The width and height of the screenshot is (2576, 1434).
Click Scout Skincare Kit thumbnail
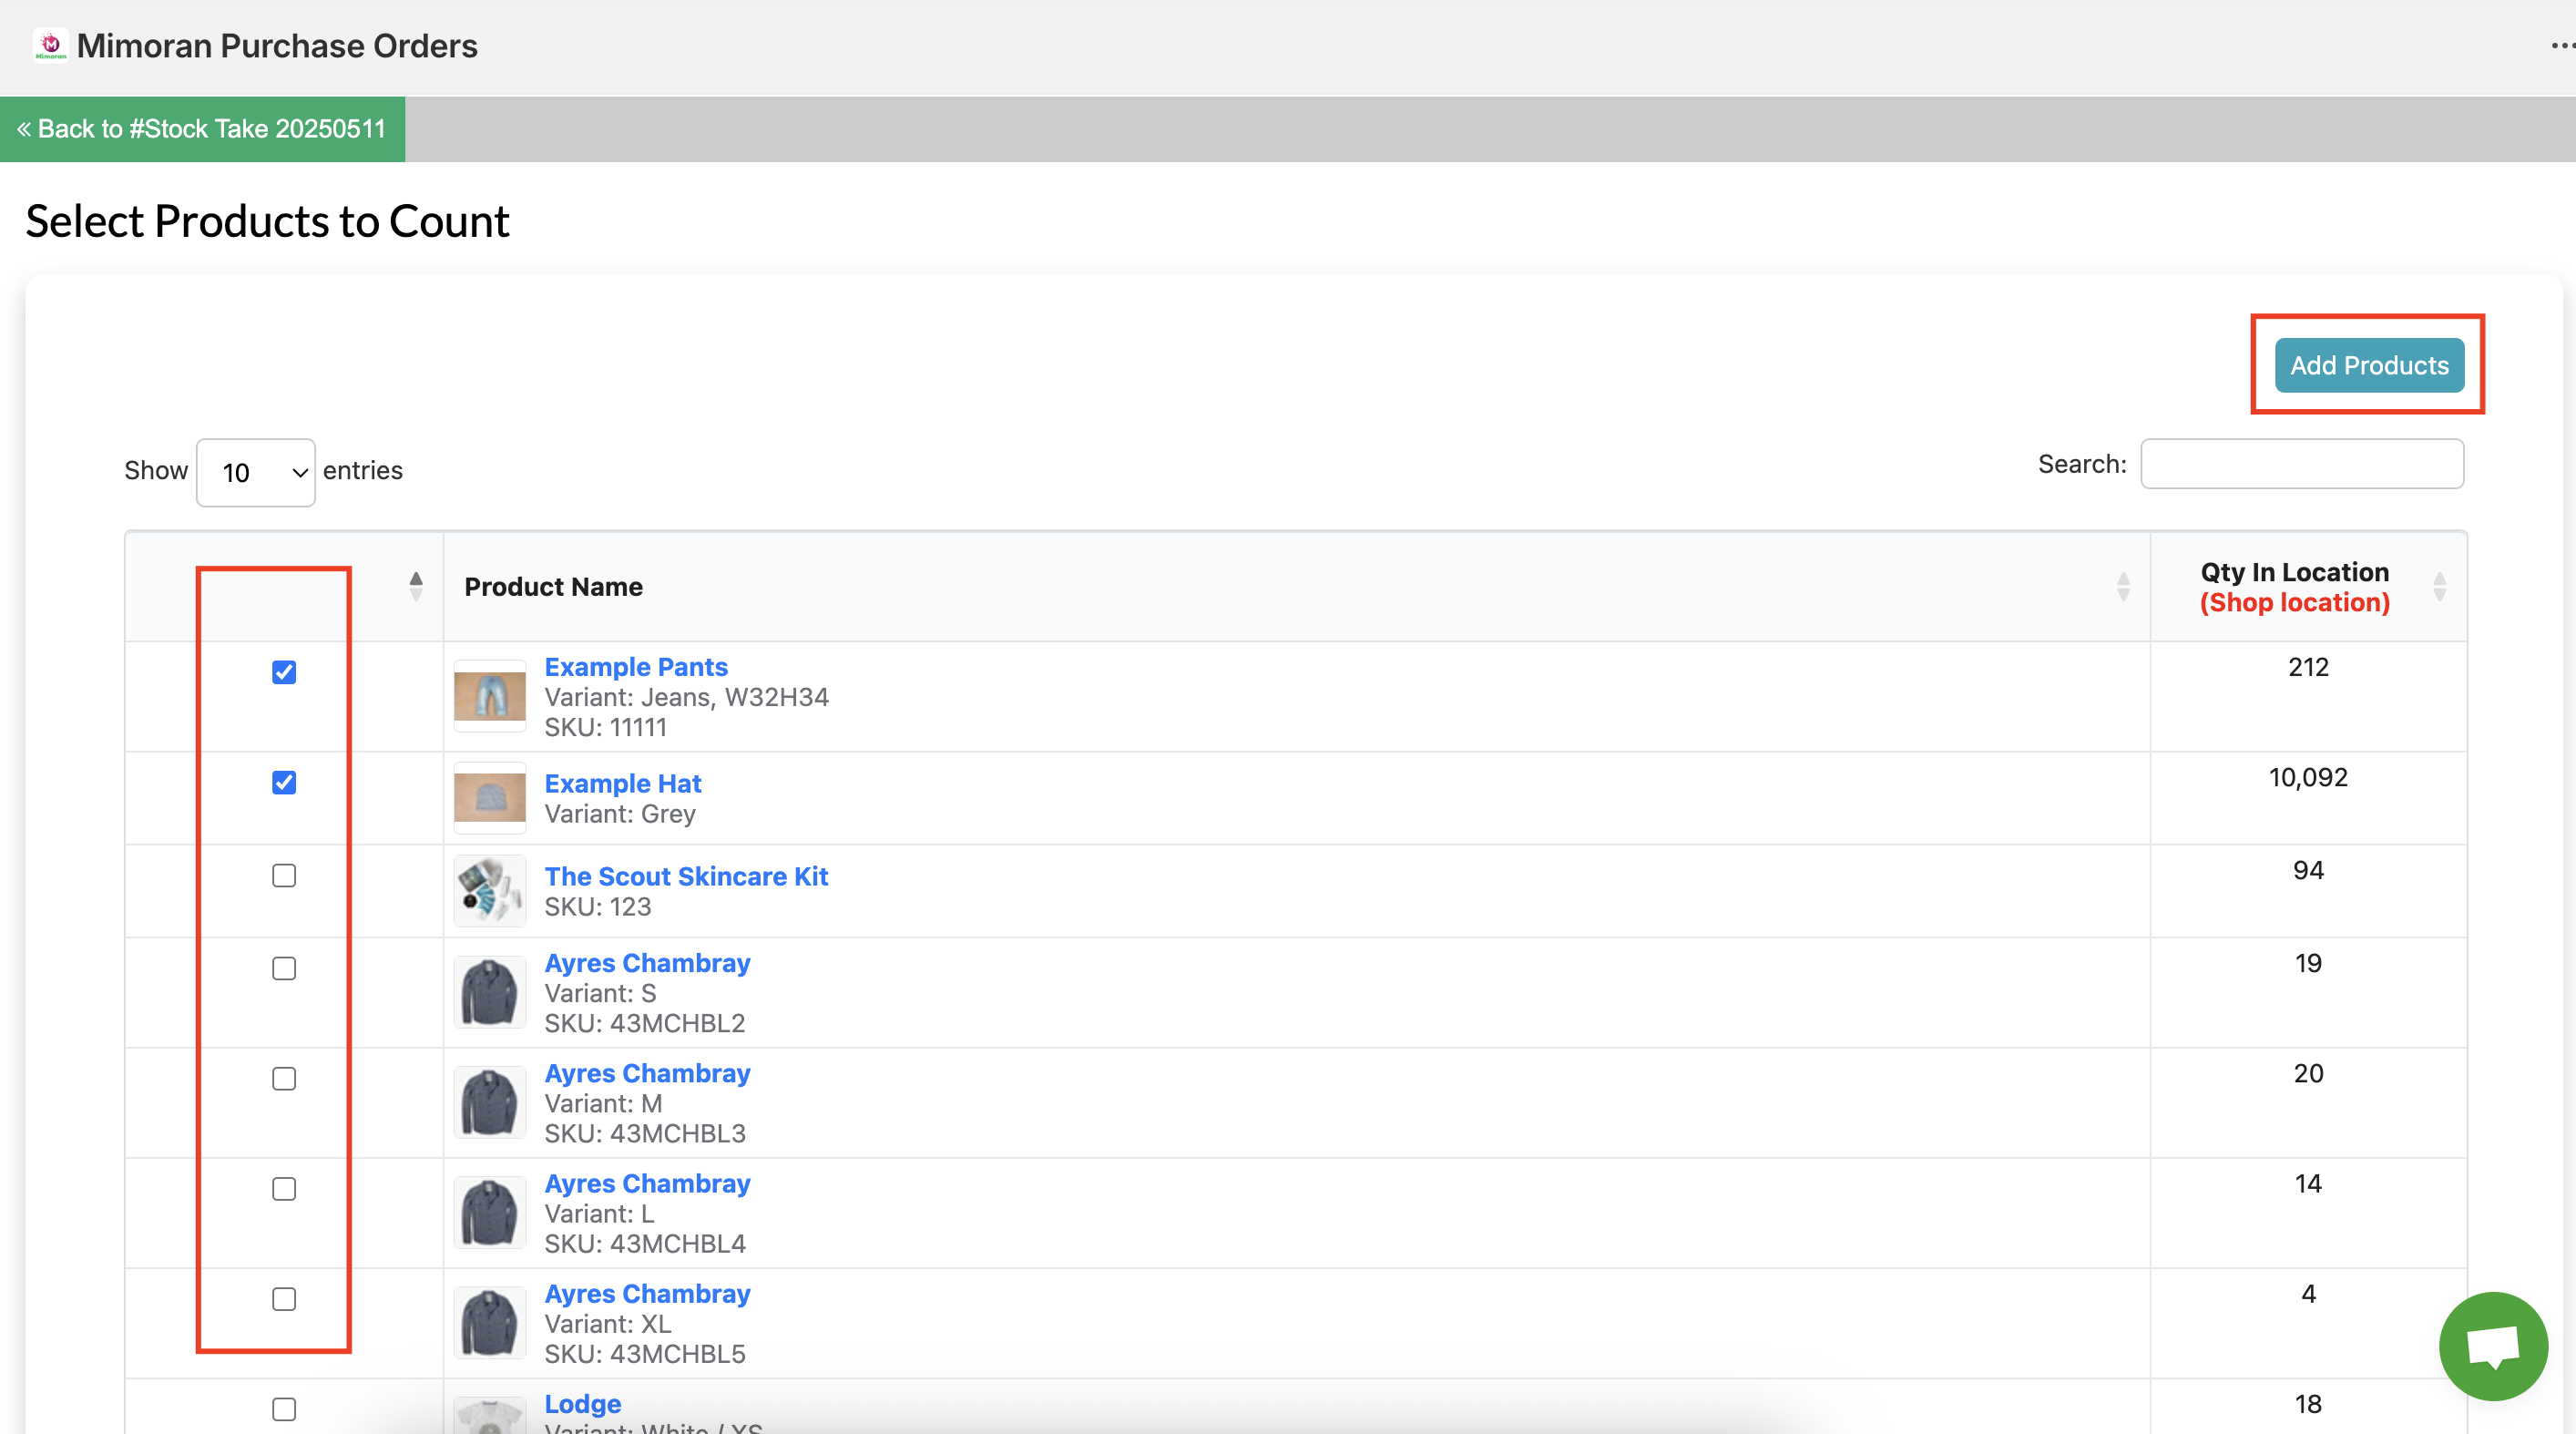(x=490, y=890)
